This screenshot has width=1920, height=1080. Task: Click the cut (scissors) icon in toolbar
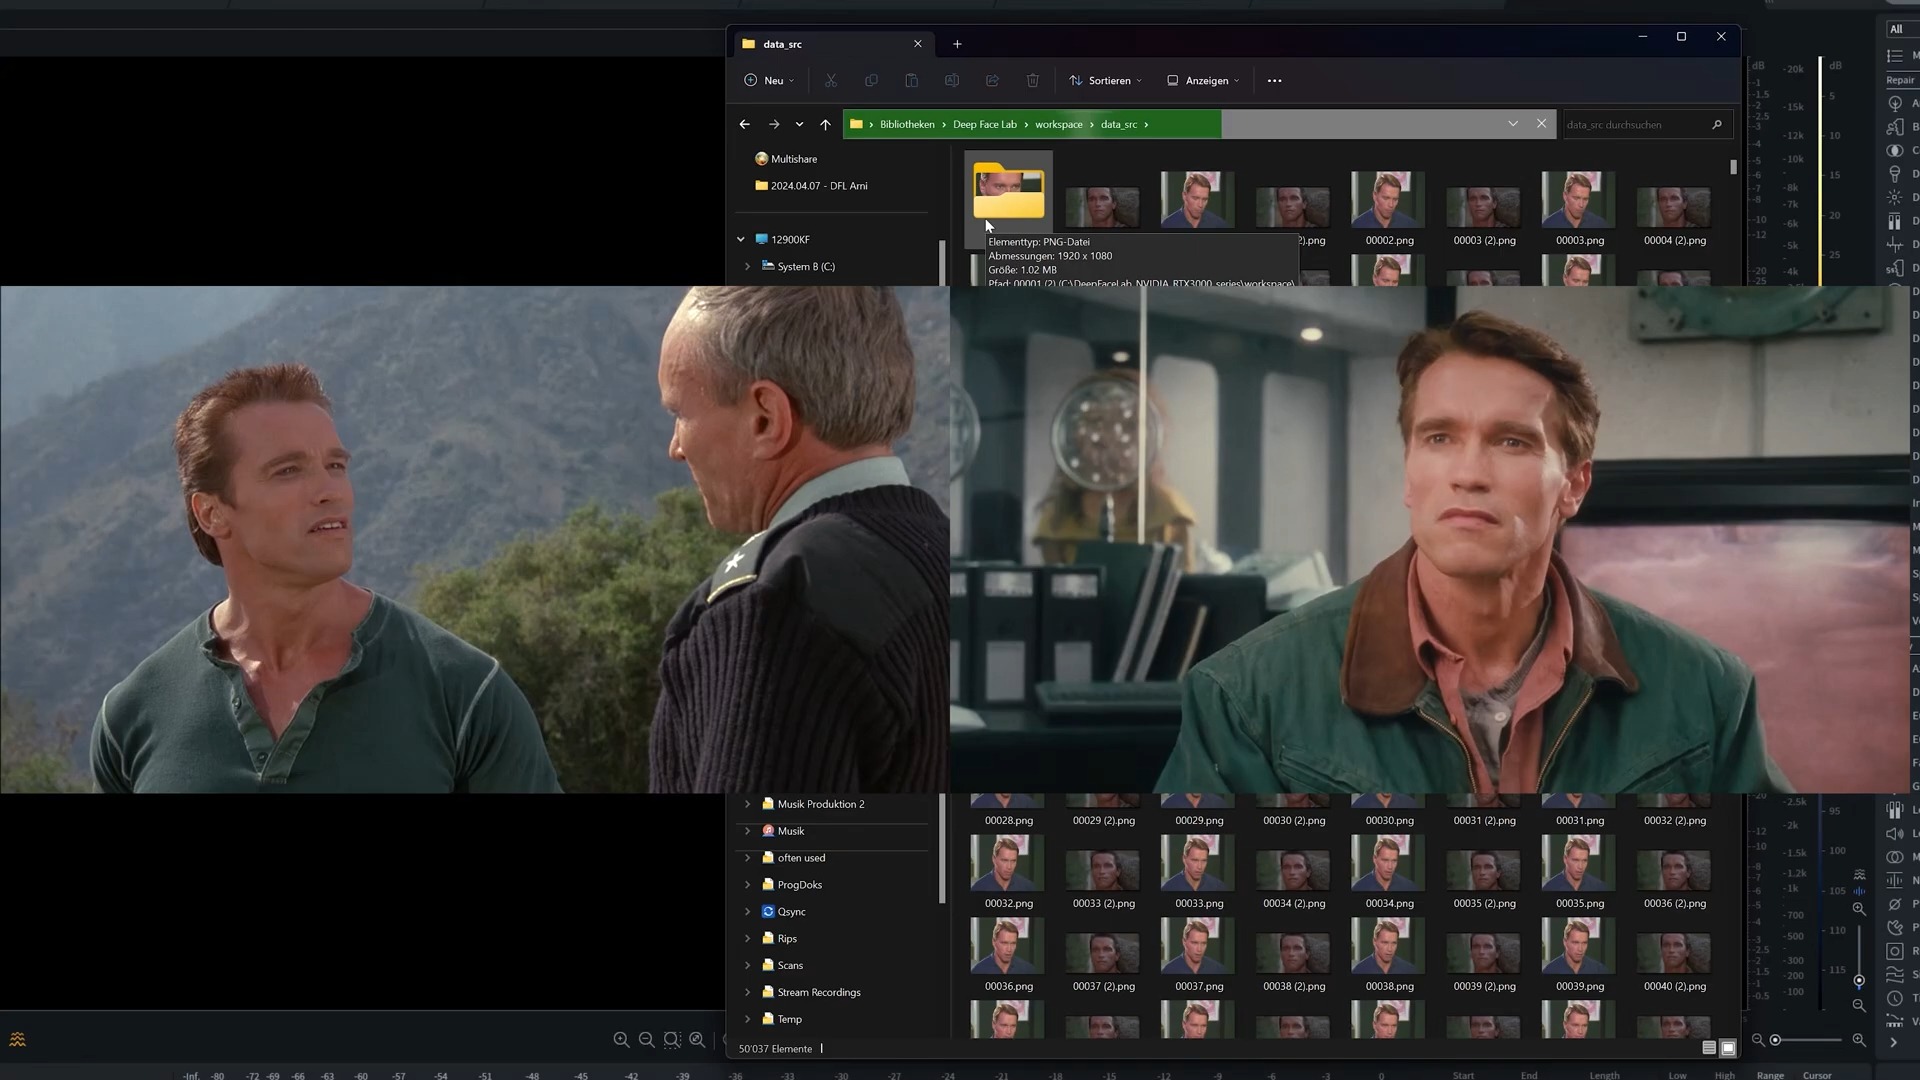coord(830,81)
